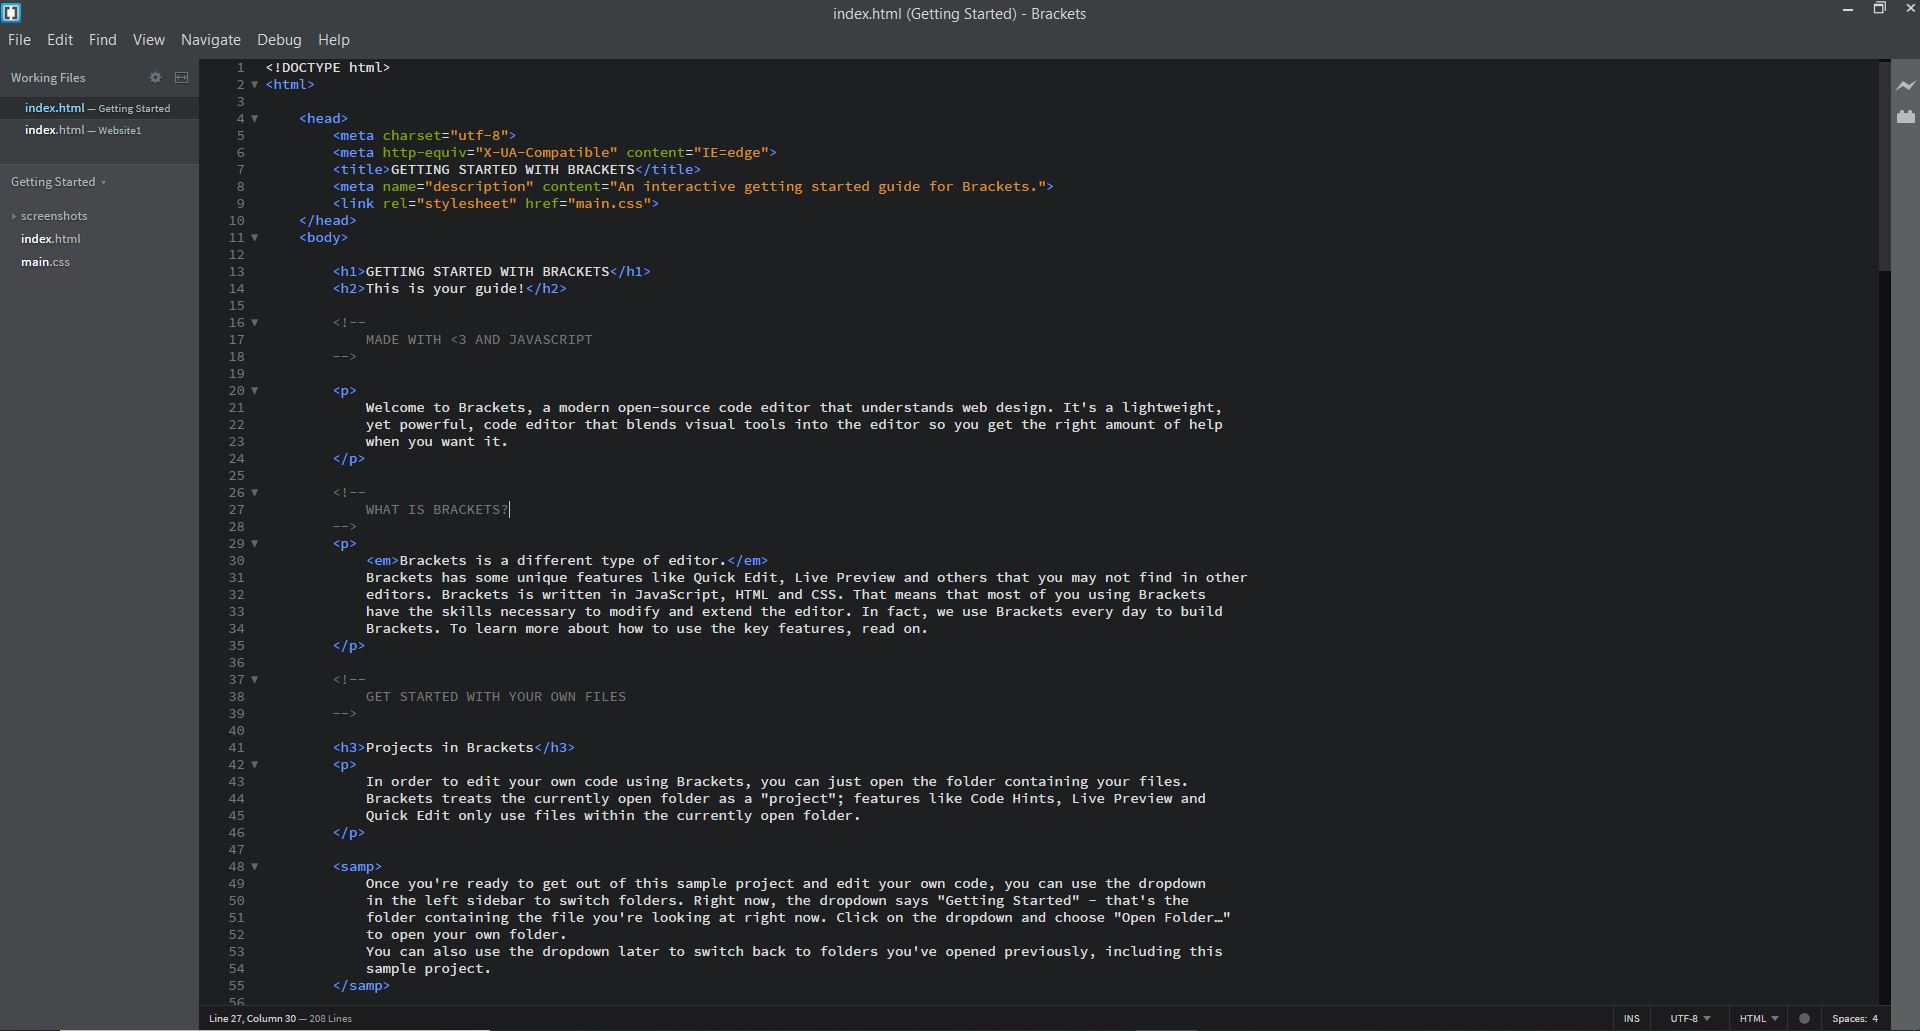Fold the comment starting on line 37
The width and height of the screenshot is (1920, 1031).
coord(255,680)
